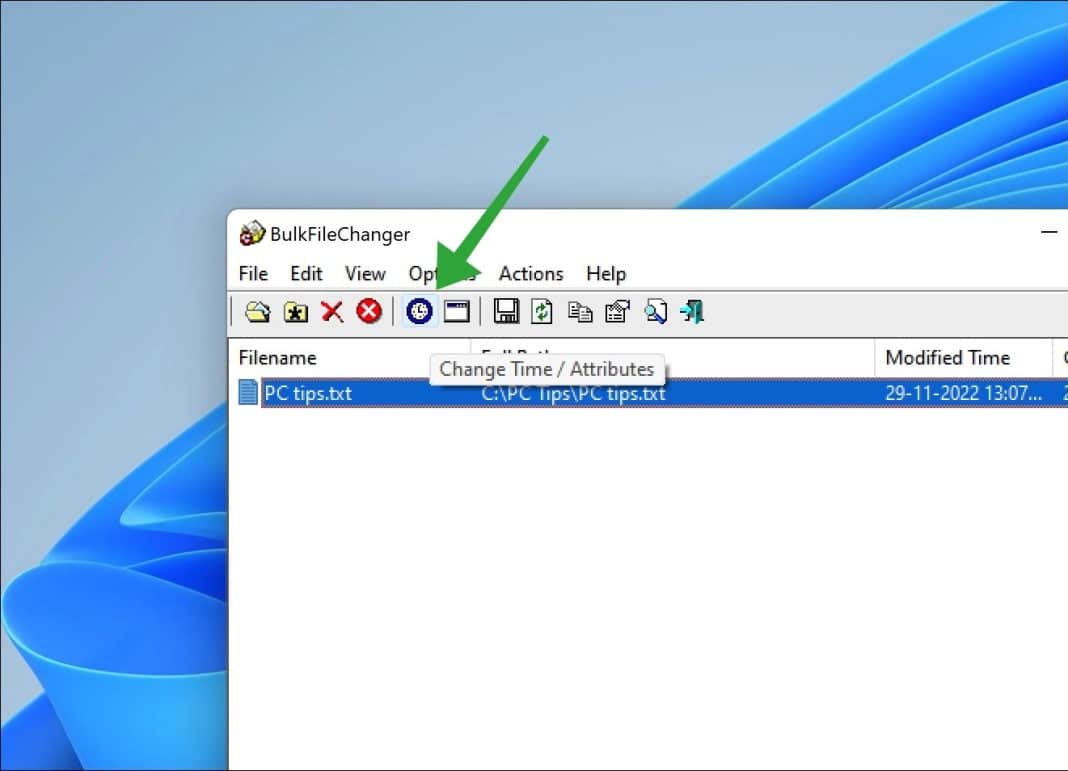Click the Execute Command window icon
The width and height of the screenshot is (1068, 771).
pyautogui.click(x=456, y=311)
